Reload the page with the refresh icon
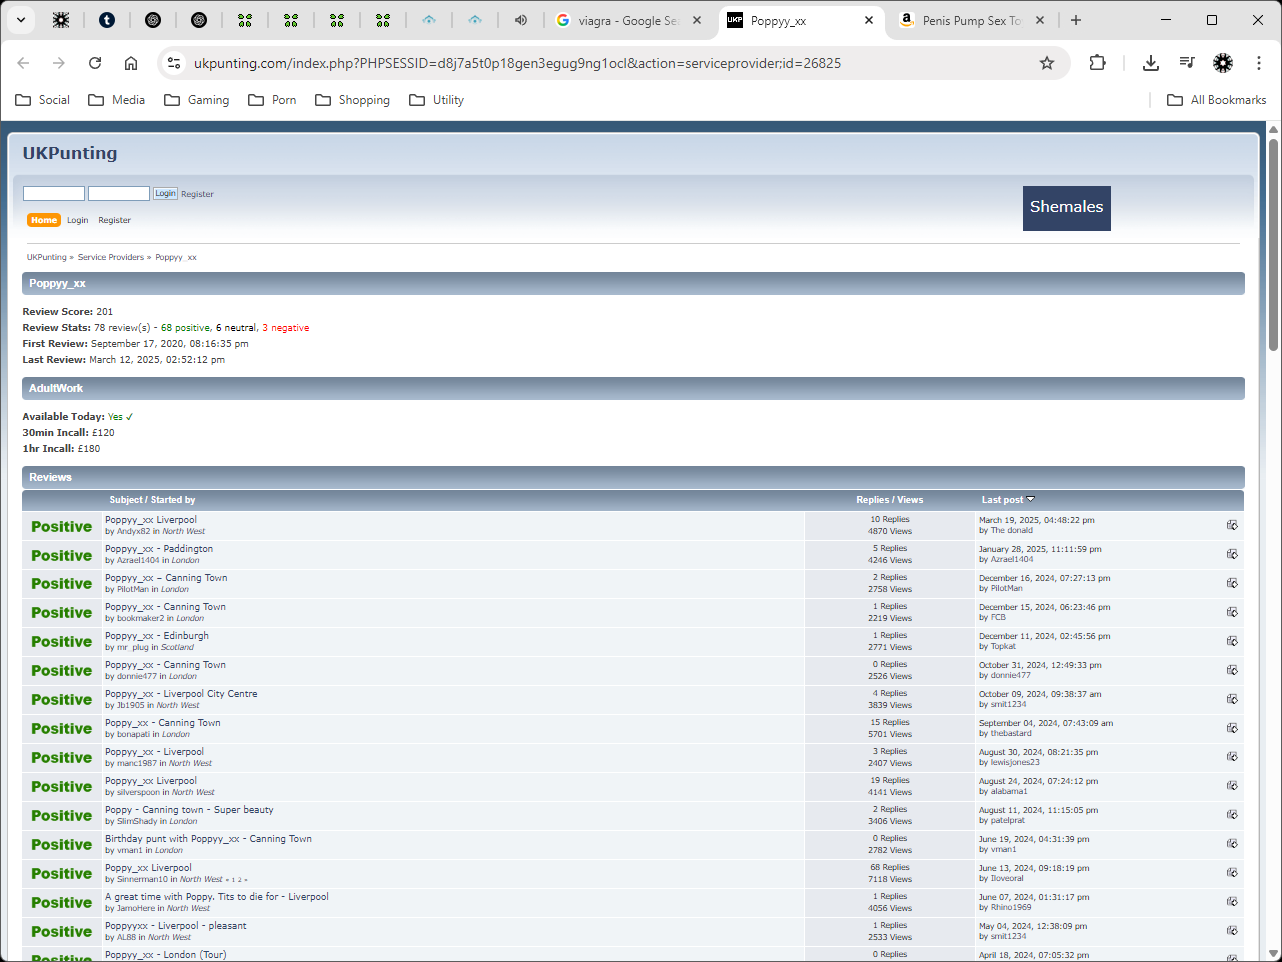This screenshot has height=962, width=1282. [x=95, y=63]
